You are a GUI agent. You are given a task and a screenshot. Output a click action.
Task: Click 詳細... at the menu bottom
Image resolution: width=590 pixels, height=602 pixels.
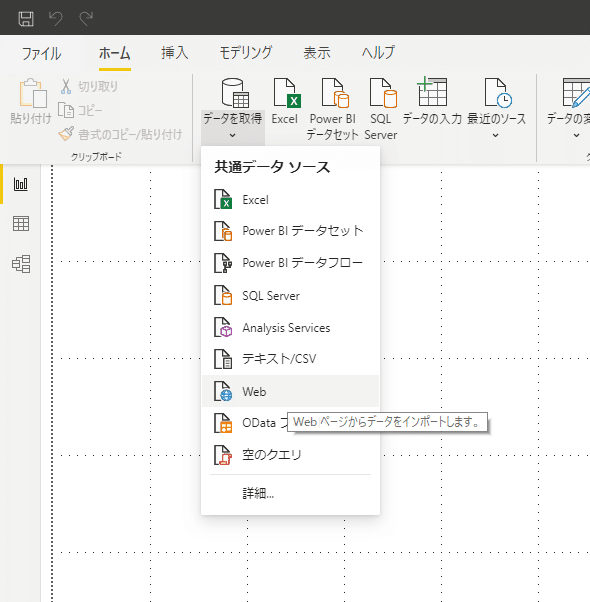(258, 493)
